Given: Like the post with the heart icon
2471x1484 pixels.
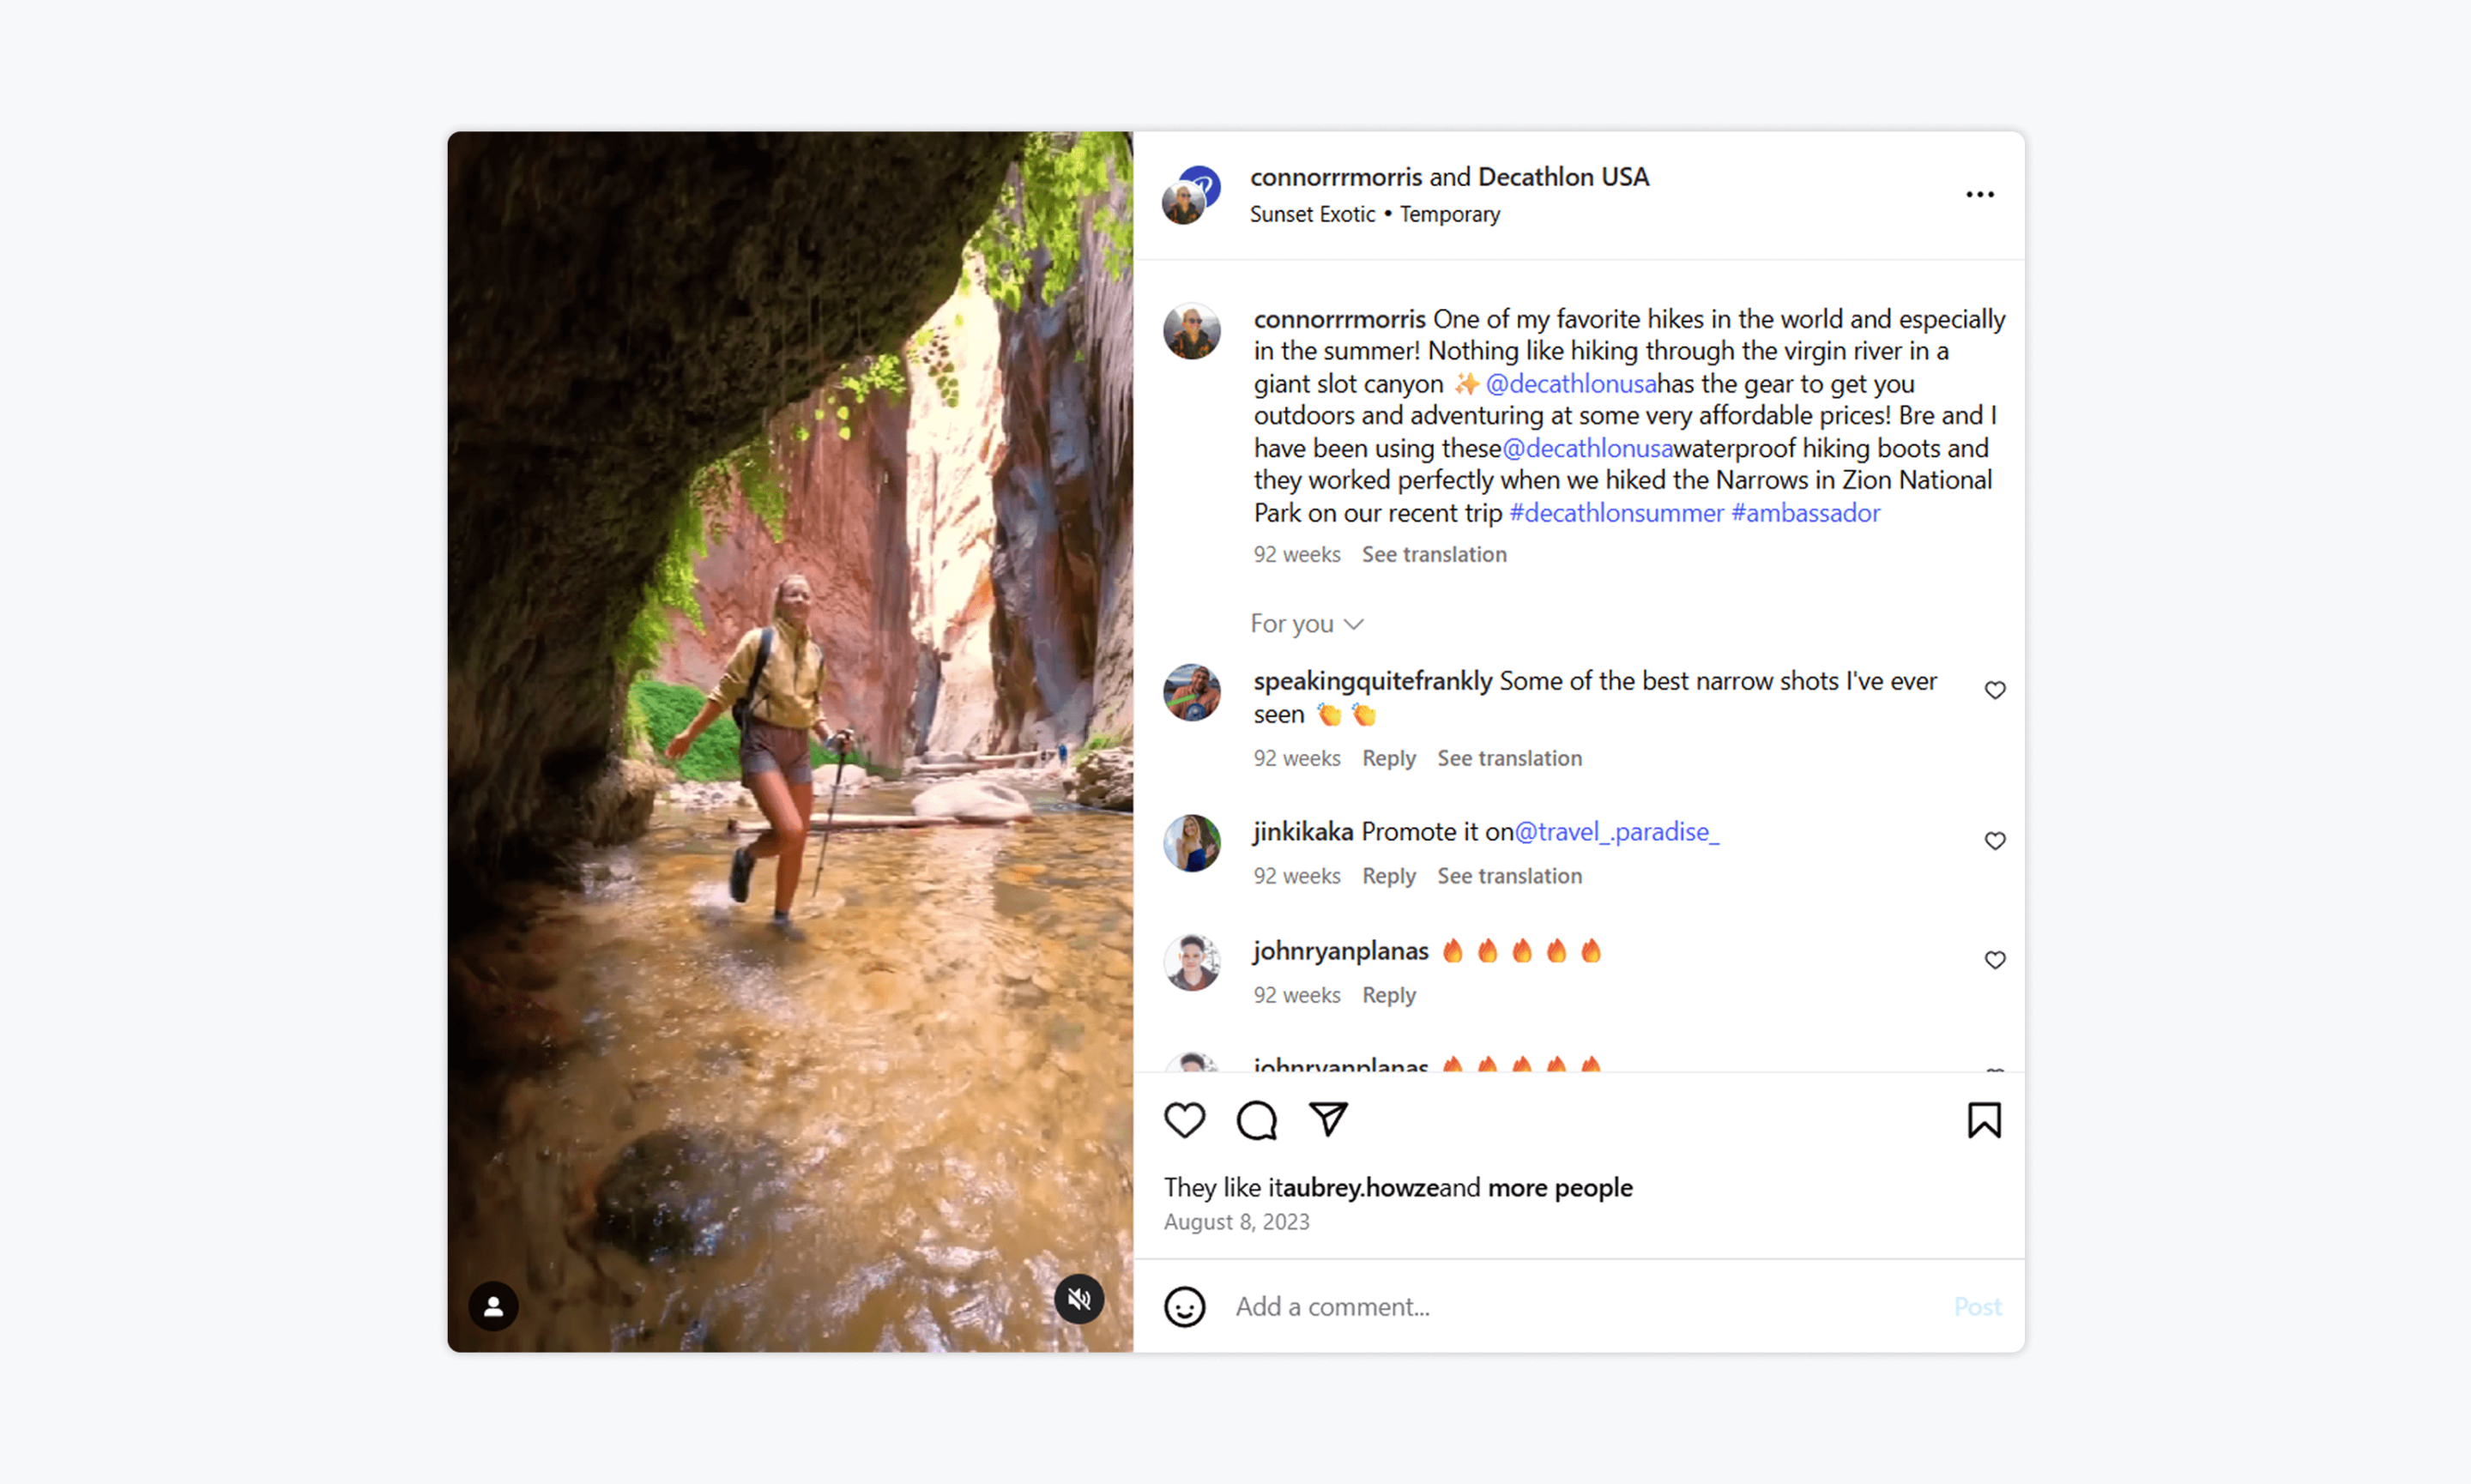Looking at the screenshot, I should (1184, 1120).
